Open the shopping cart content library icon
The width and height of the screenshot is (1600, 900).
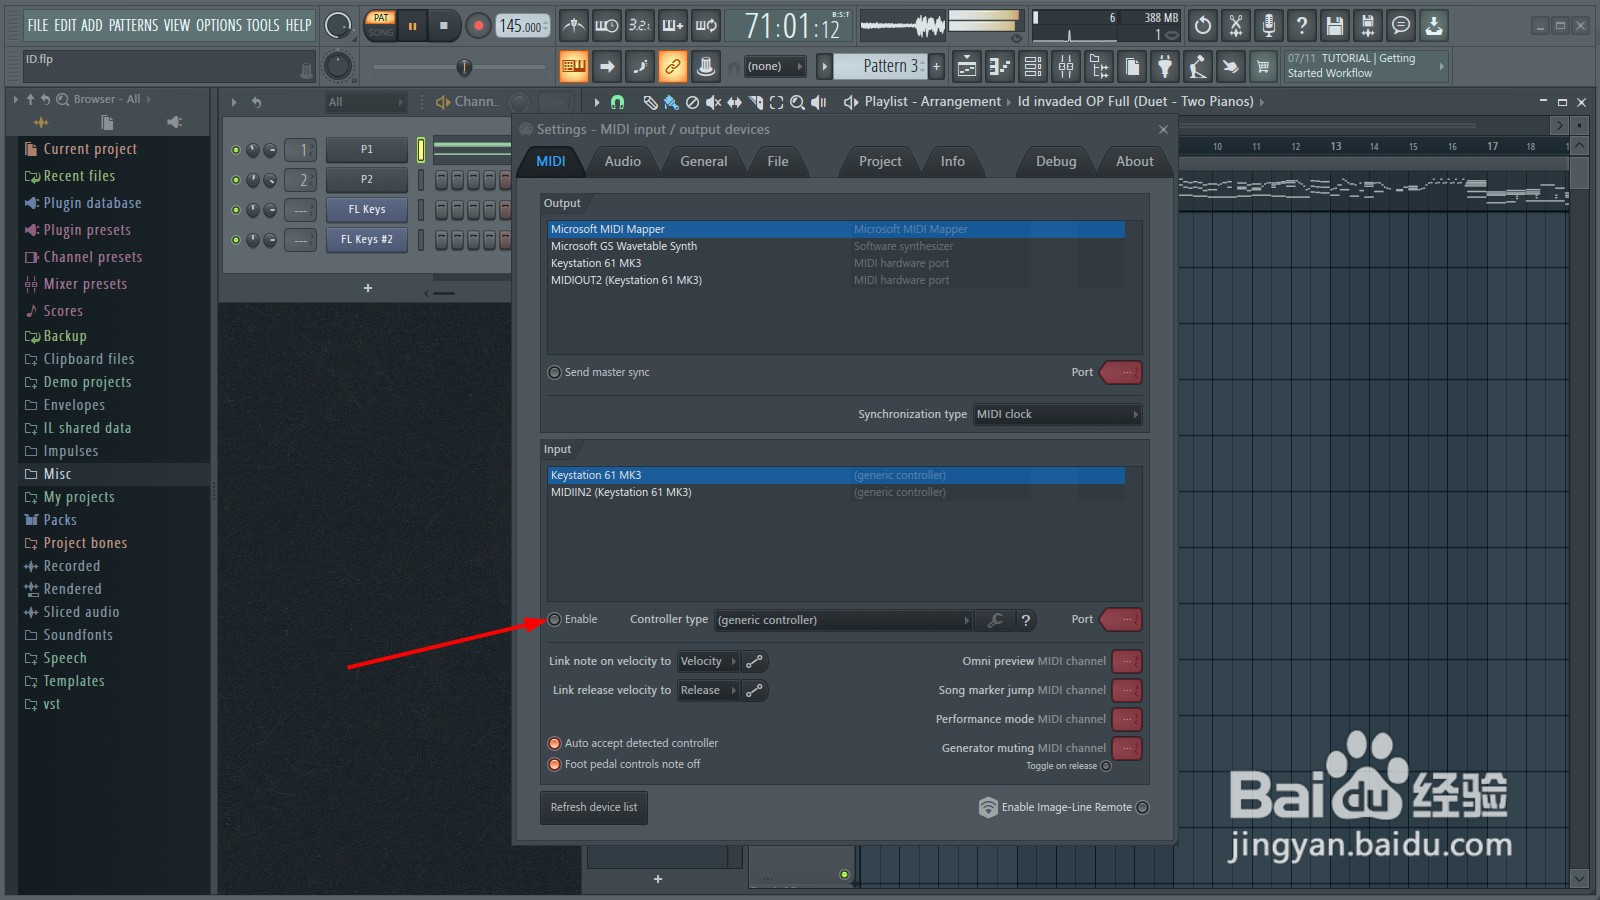(1264, 67)
